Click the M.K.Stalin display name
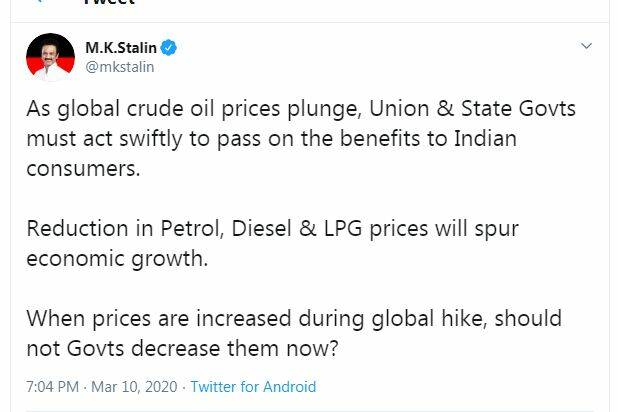 pos(121,48)
